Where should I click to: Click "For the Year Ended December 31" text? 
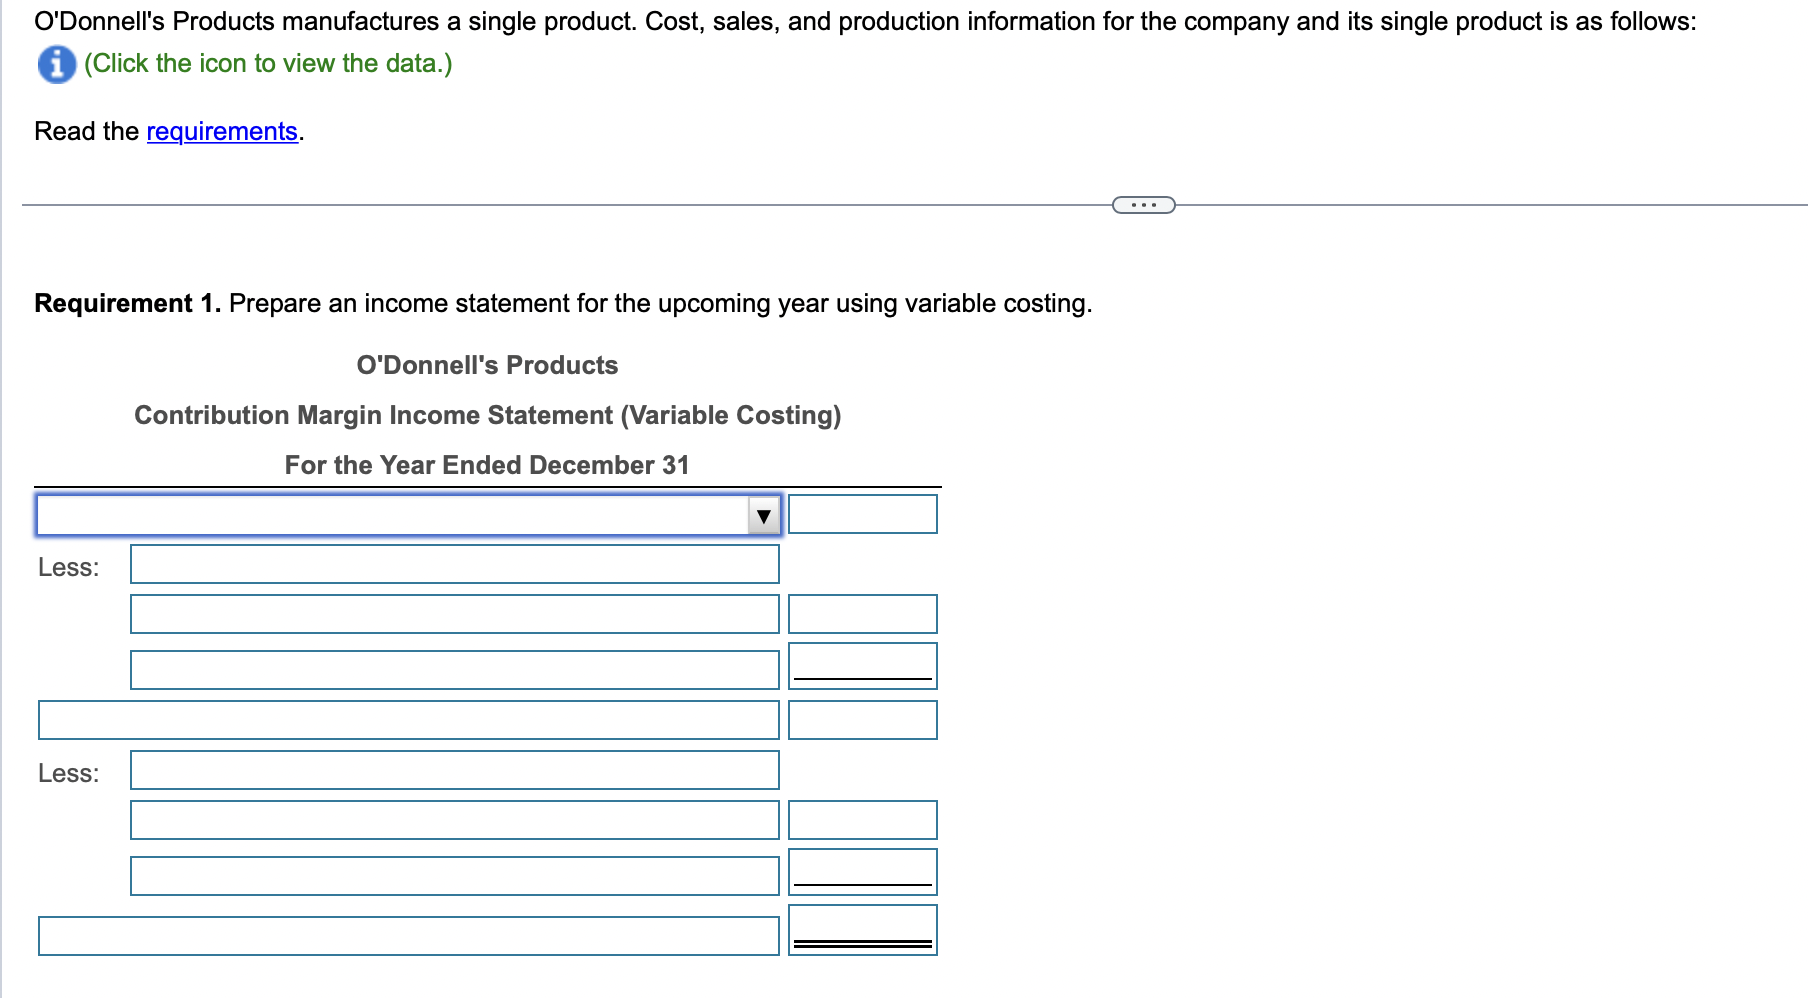[x=487, y=465]
